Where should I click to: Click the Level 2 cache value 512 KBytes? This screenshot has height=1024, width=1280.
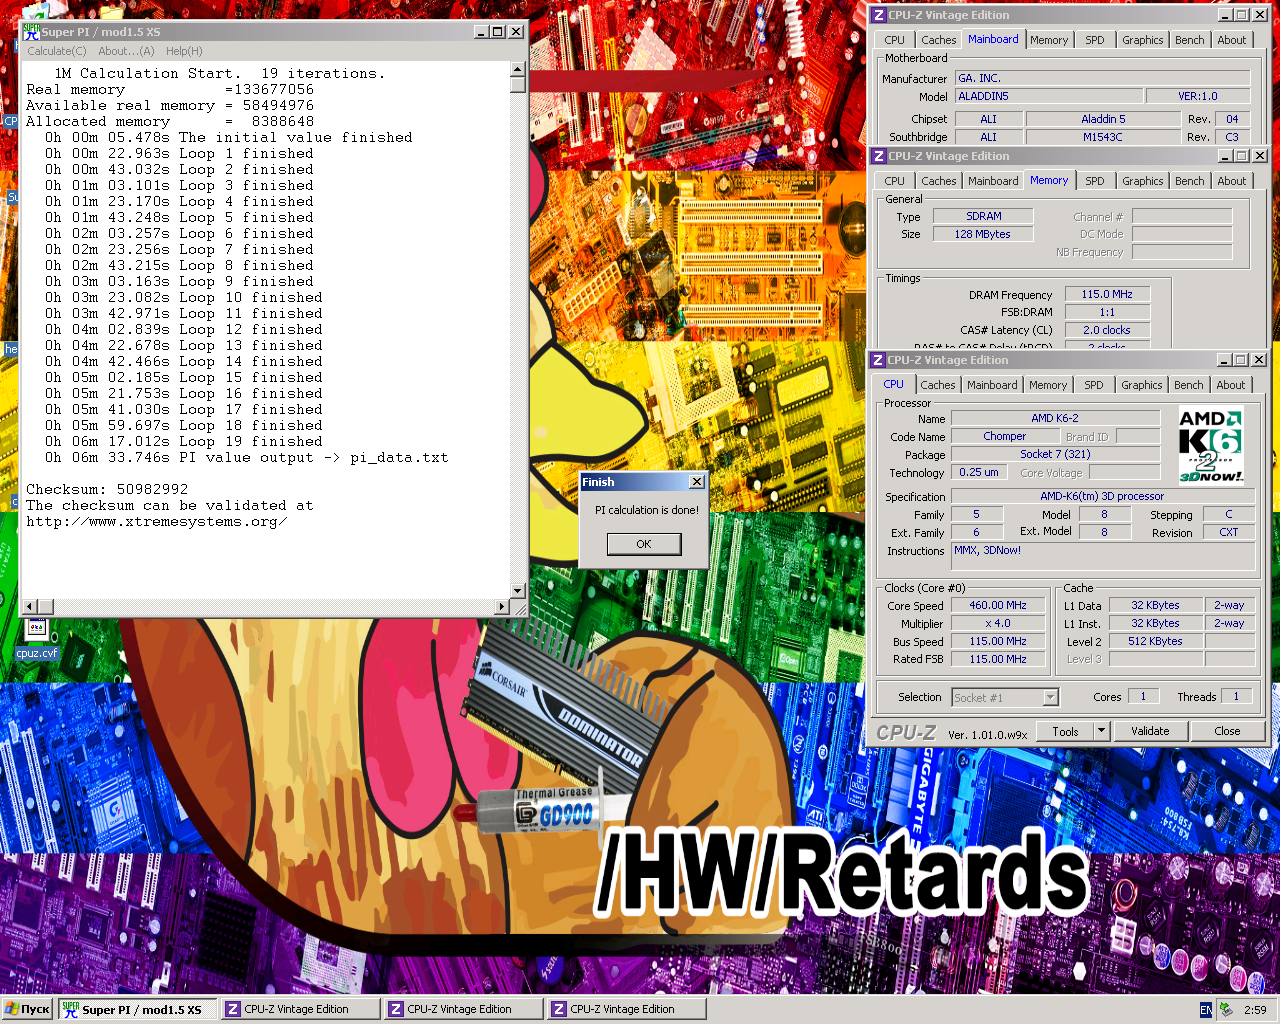(1155, 641)
